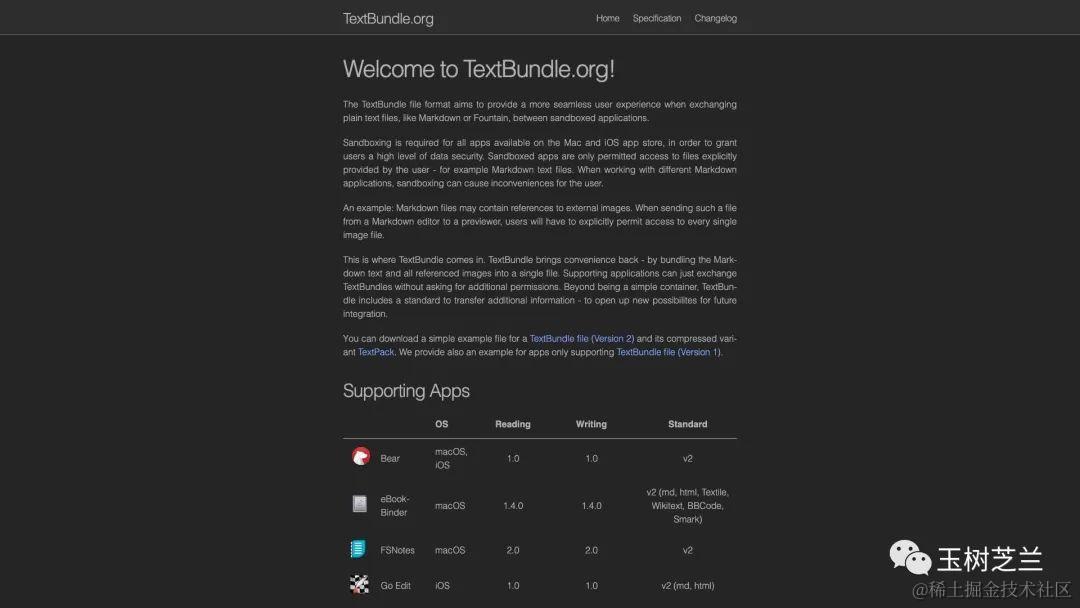Screen dimensions: 1080x608
Task: Click the TextBundle.org site logo
Action: coord(388,19)
